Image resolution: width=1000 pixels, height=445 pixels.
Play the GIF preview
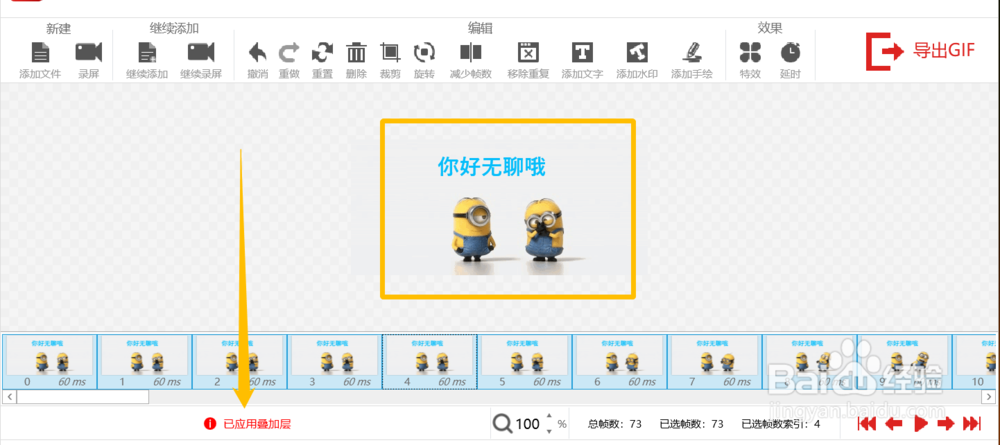coord(920,423)
